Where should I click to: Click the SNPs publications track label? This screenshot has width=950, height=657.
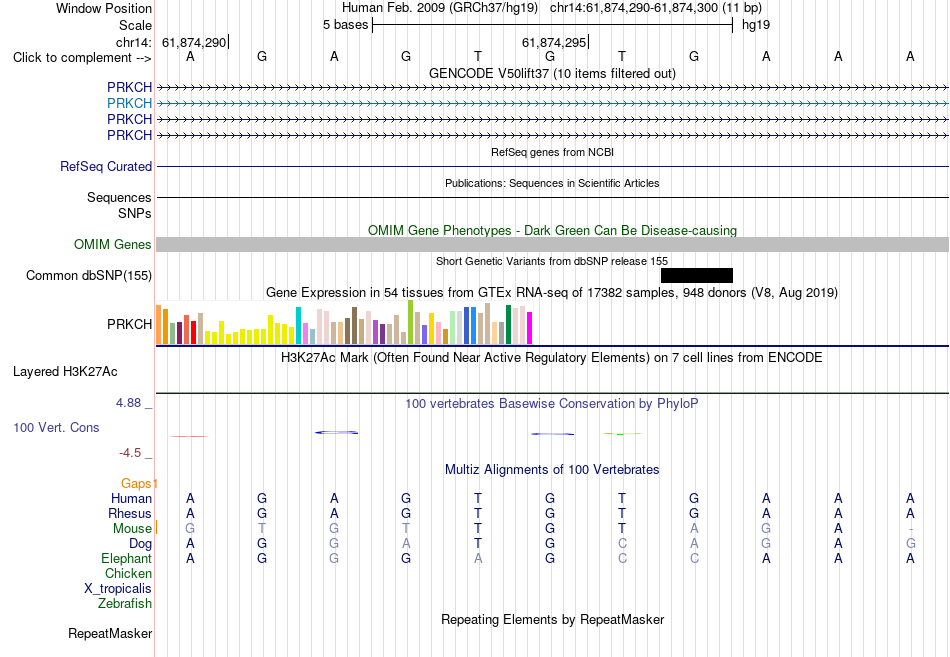coord(135,213)
